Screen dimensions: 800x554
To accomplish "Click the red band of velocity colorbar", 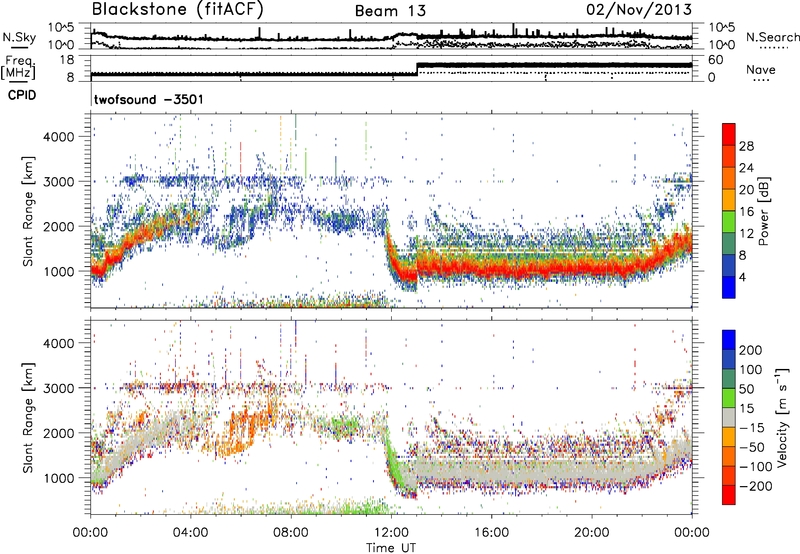I will coord(729,495).
